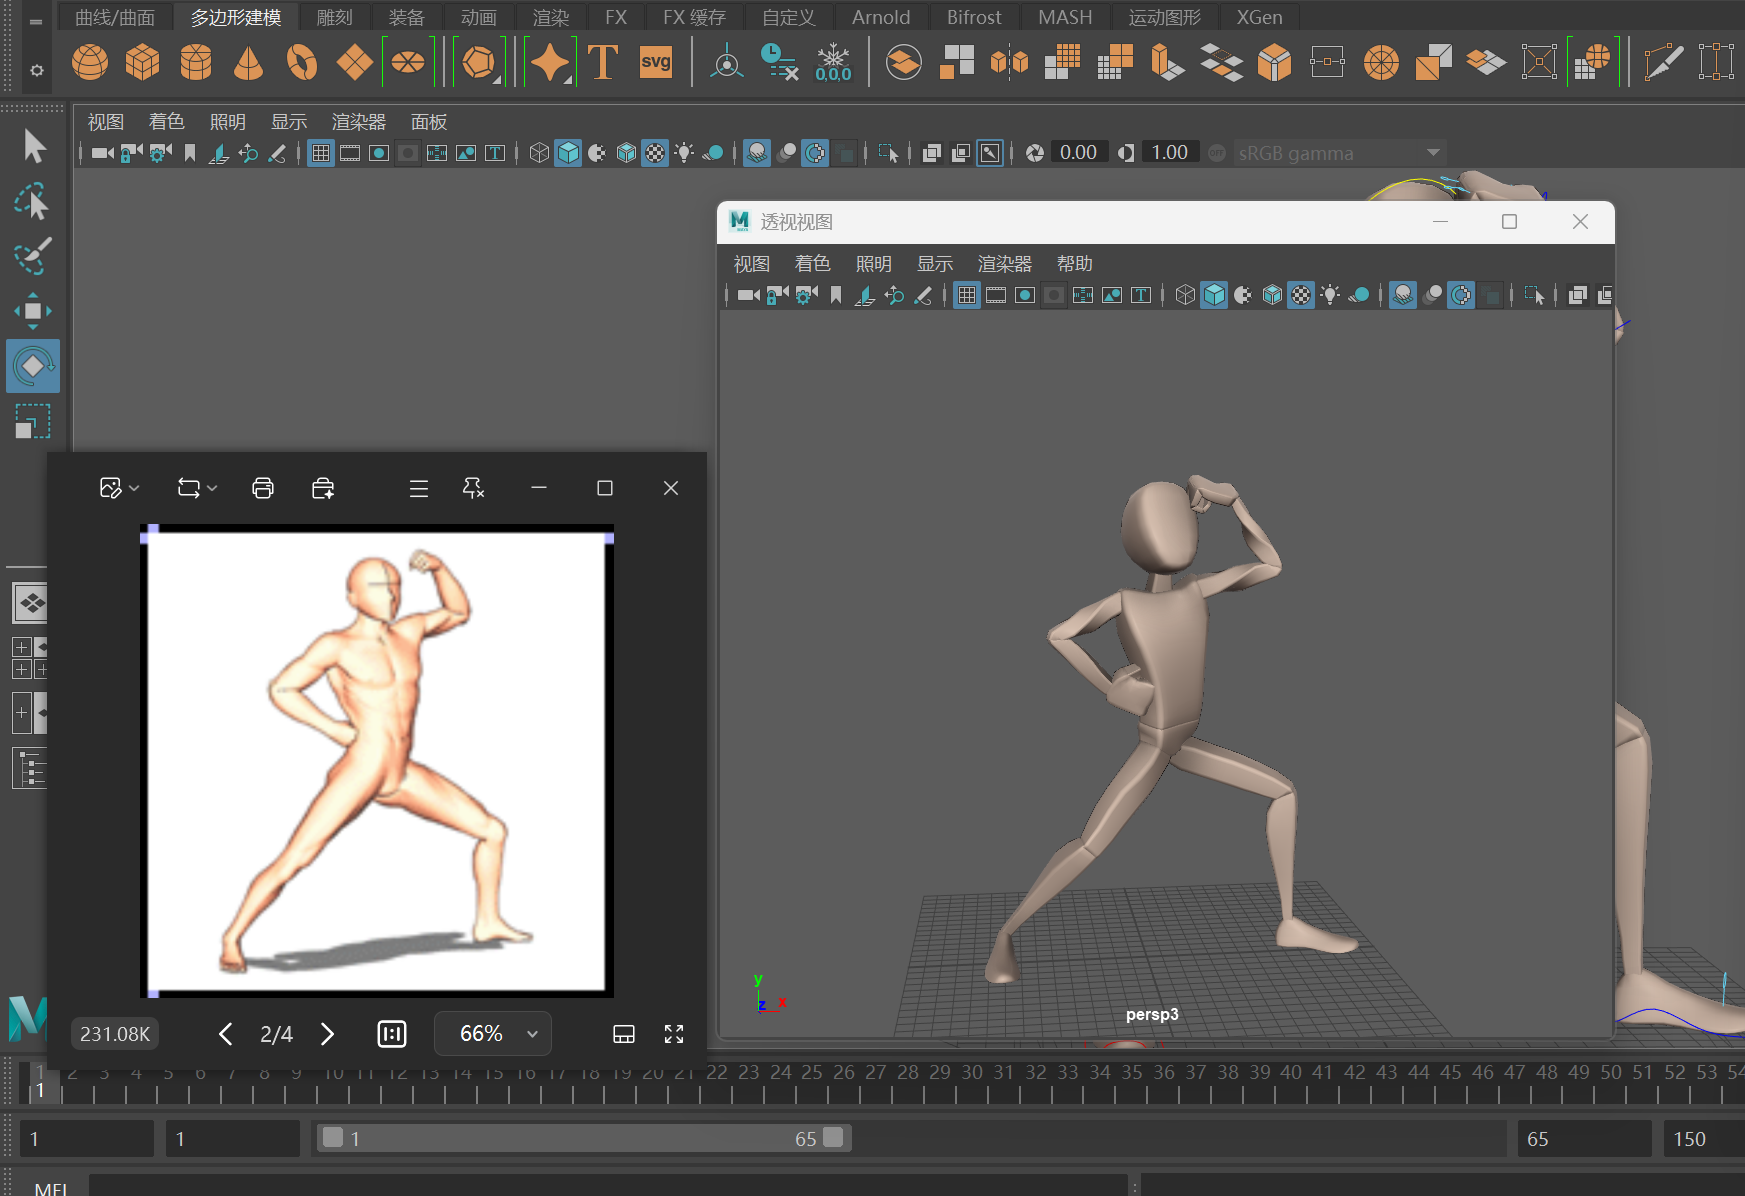Select the polygon Type text tool
The height and width of the screenshot is (1196, 1745).
tap(602, 62)
